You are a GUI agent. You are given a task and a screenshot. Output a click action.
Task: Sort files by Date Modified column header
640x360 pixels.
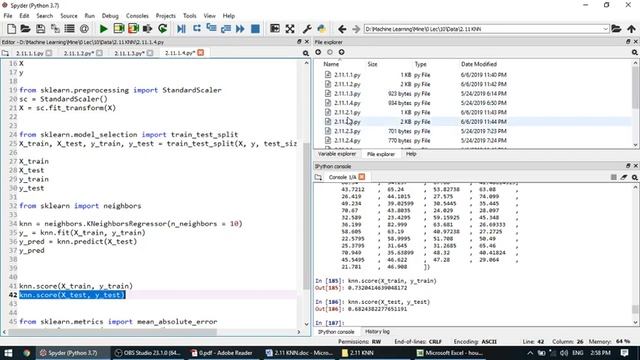[478, 64]
